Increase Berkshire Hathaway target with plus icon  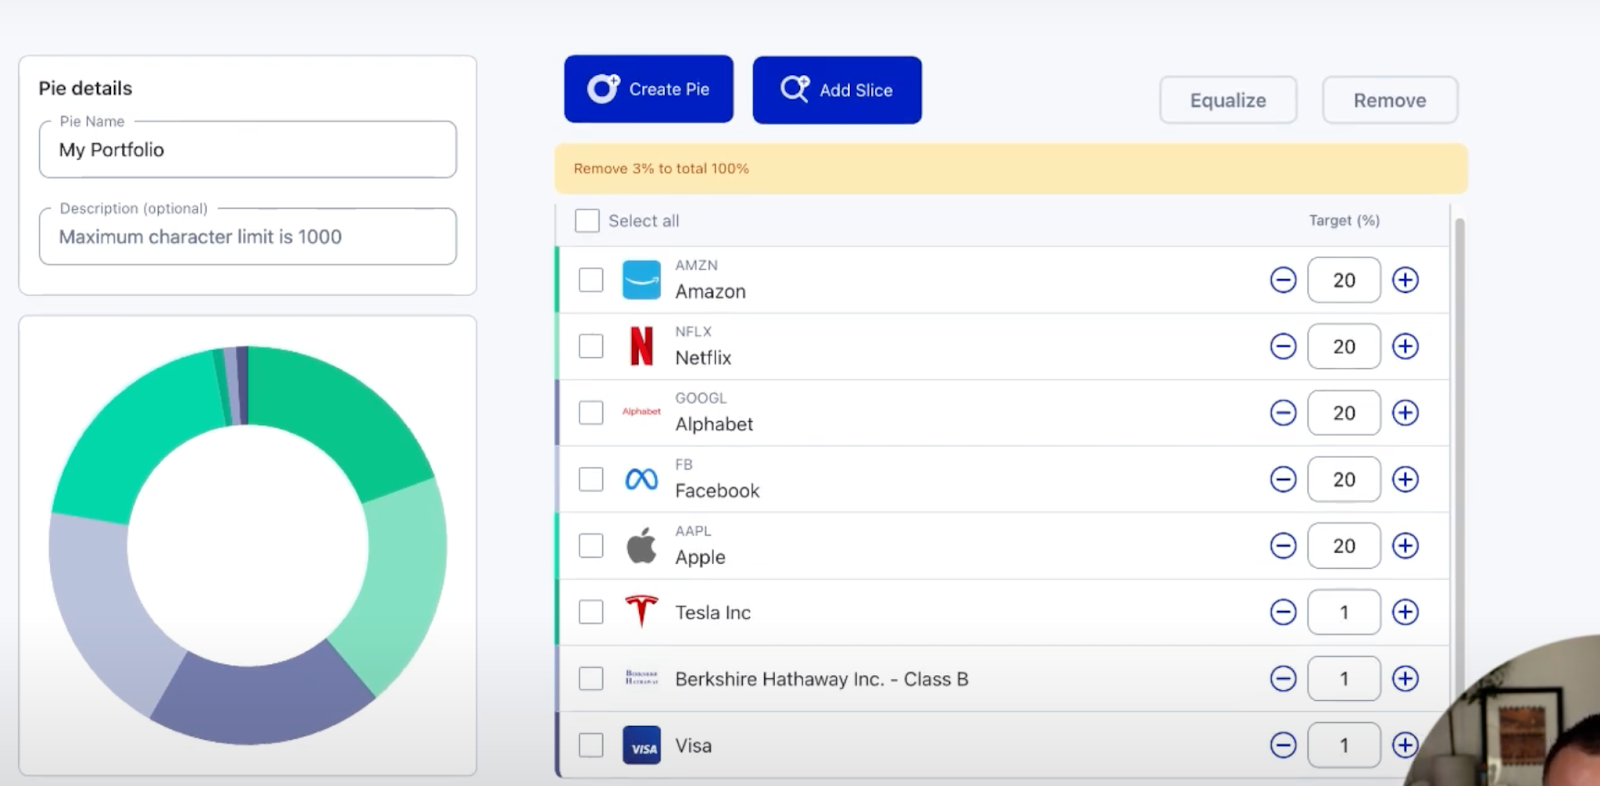[x=1405, y=678]
